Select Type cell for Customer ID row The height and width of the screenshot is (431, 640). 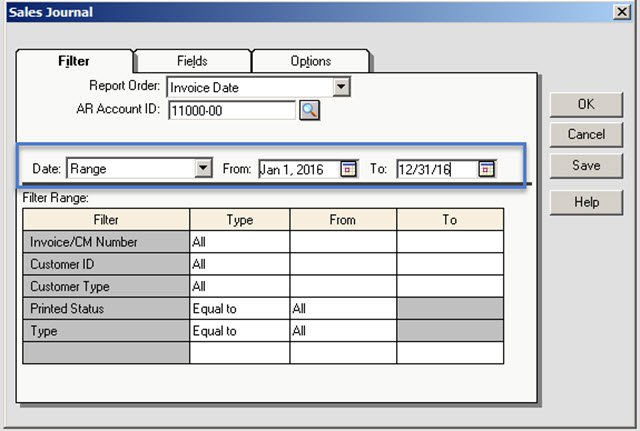pos(239,264)
